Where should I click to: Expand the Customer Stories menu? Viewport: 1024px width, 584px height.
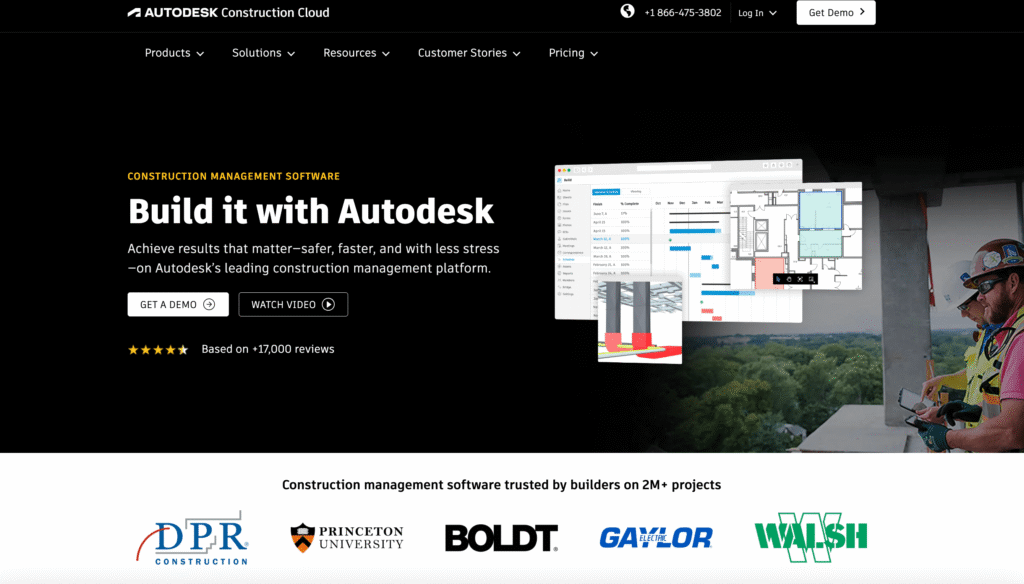coord(469,53)
